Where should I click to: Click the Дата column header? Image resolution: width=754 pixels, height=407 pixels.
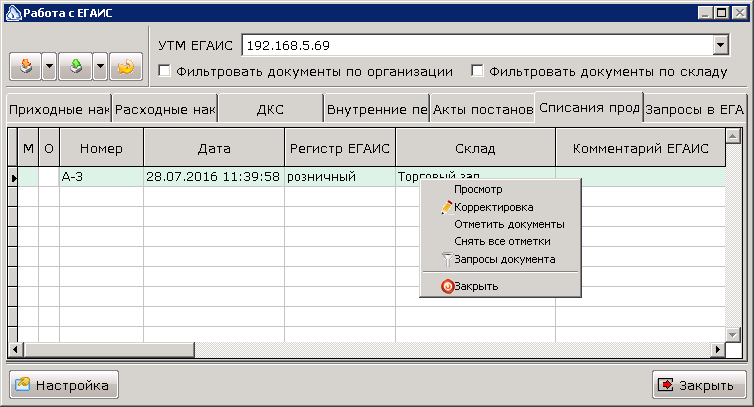pos(214,149)
